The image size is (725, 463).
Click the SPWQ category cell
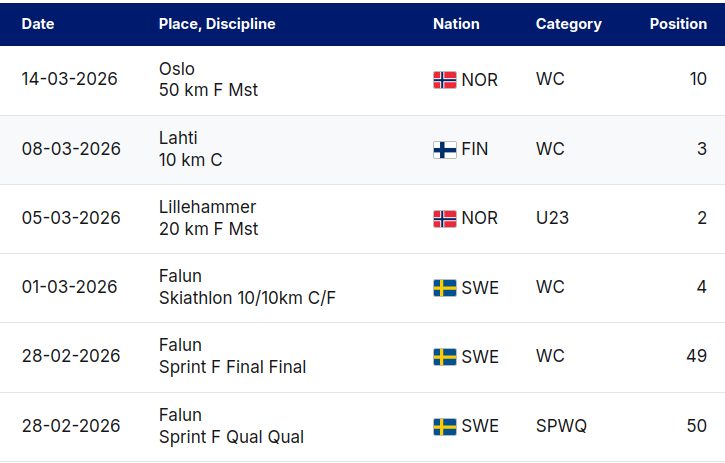561,426
